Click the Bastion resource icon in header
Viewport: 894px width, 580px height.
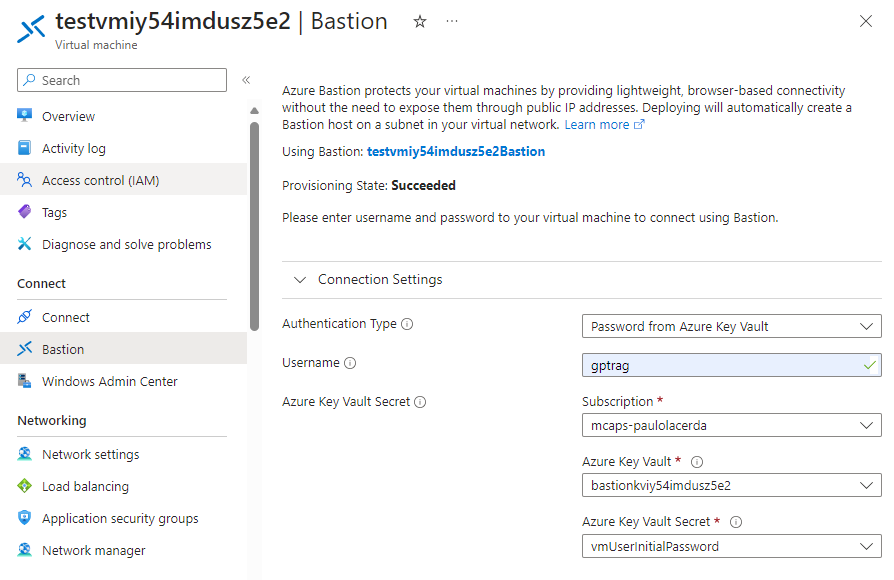pos(31,29)
